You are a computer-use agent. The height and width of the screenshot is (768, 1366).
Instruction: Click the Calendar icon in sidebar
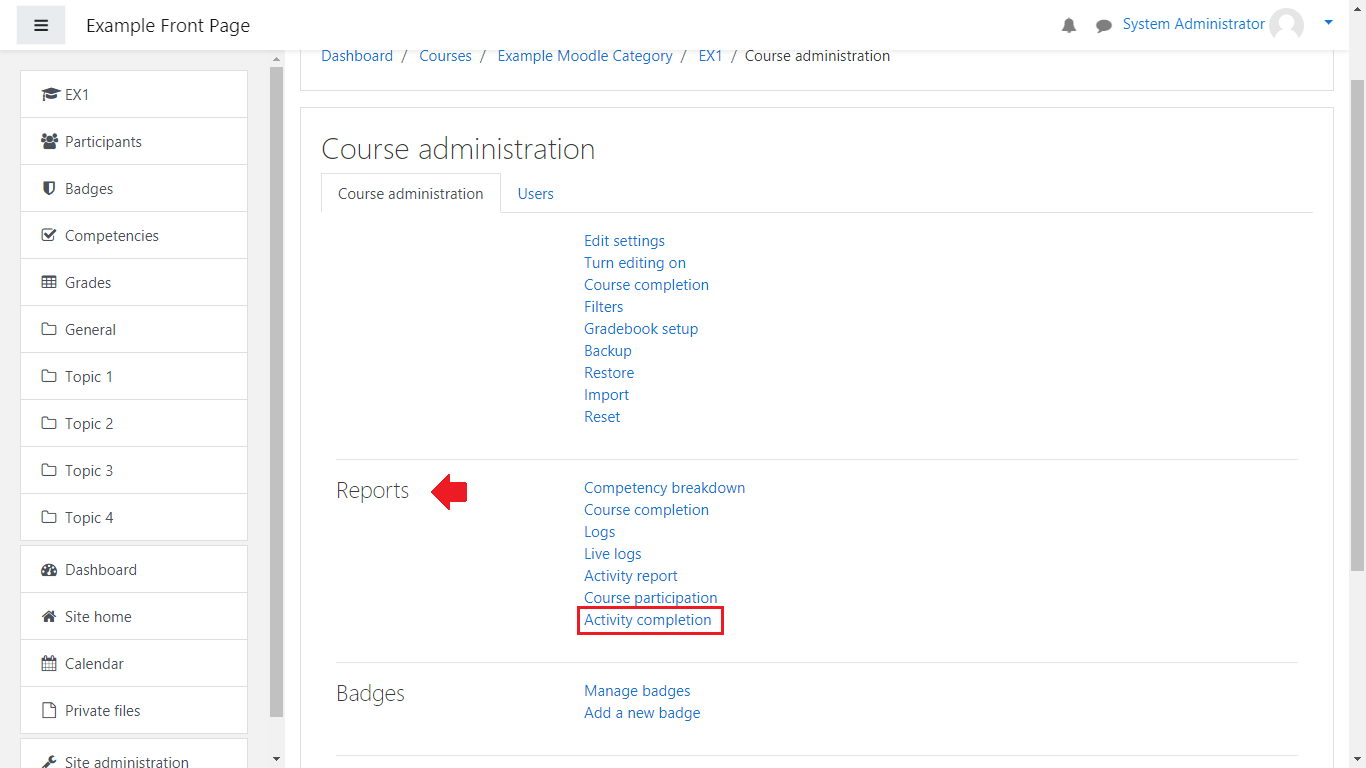49,664
